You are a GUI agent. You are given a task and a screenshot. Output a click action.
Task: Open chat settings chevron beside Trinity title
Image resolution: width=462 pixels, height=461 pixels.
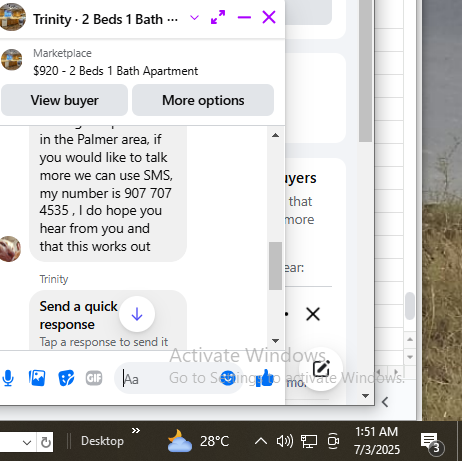[194, 18]
